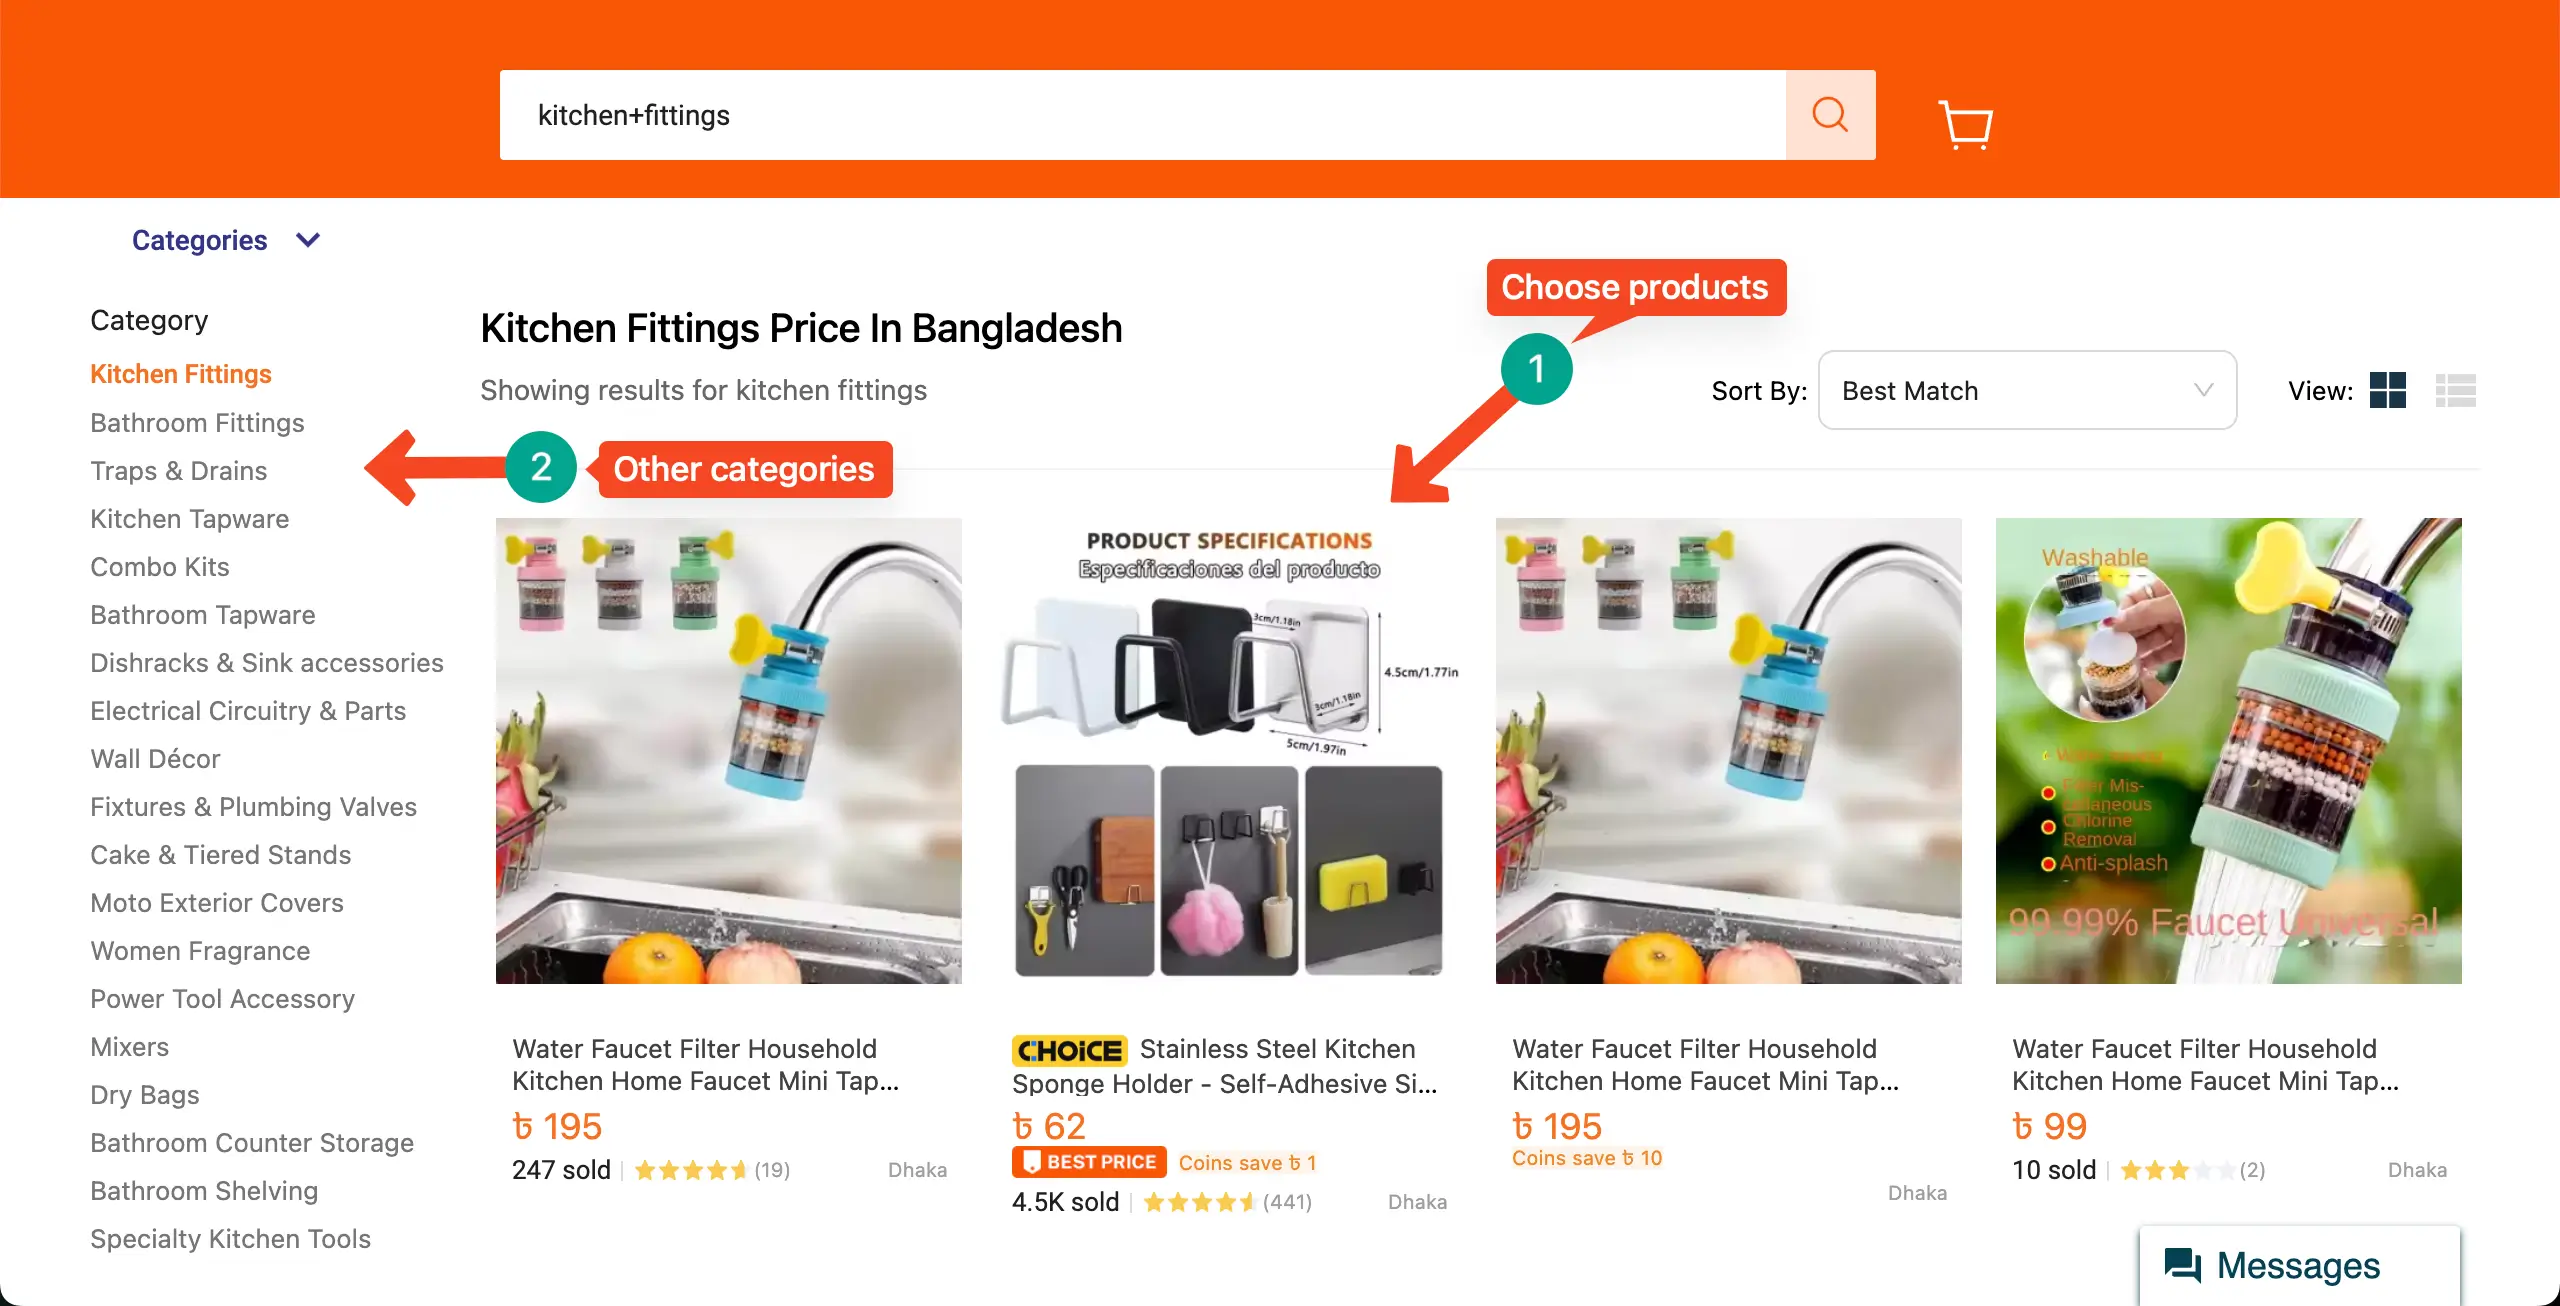The image size is (2560, 1306).
Task: Open Combo Kits category
Action: click(160, 566)
